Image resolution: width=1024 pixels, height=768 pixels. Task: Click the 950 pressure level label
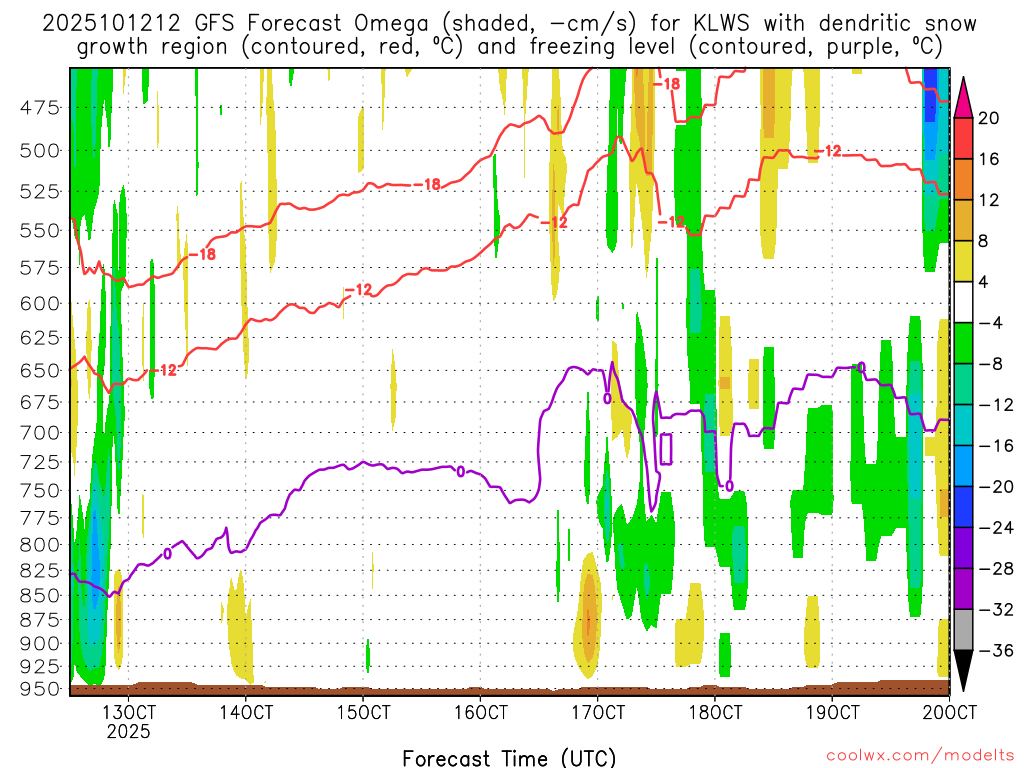tap(40, 689)
